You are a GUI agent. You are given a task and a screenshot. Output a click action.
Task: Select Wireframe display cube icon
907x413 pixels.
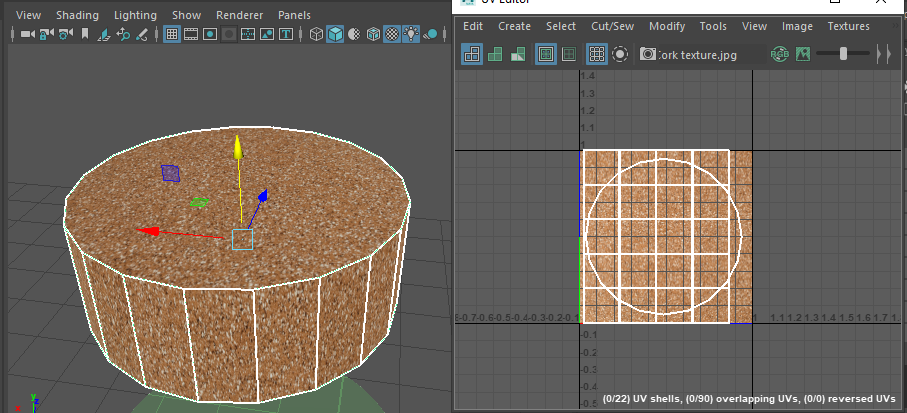(316, 34)
